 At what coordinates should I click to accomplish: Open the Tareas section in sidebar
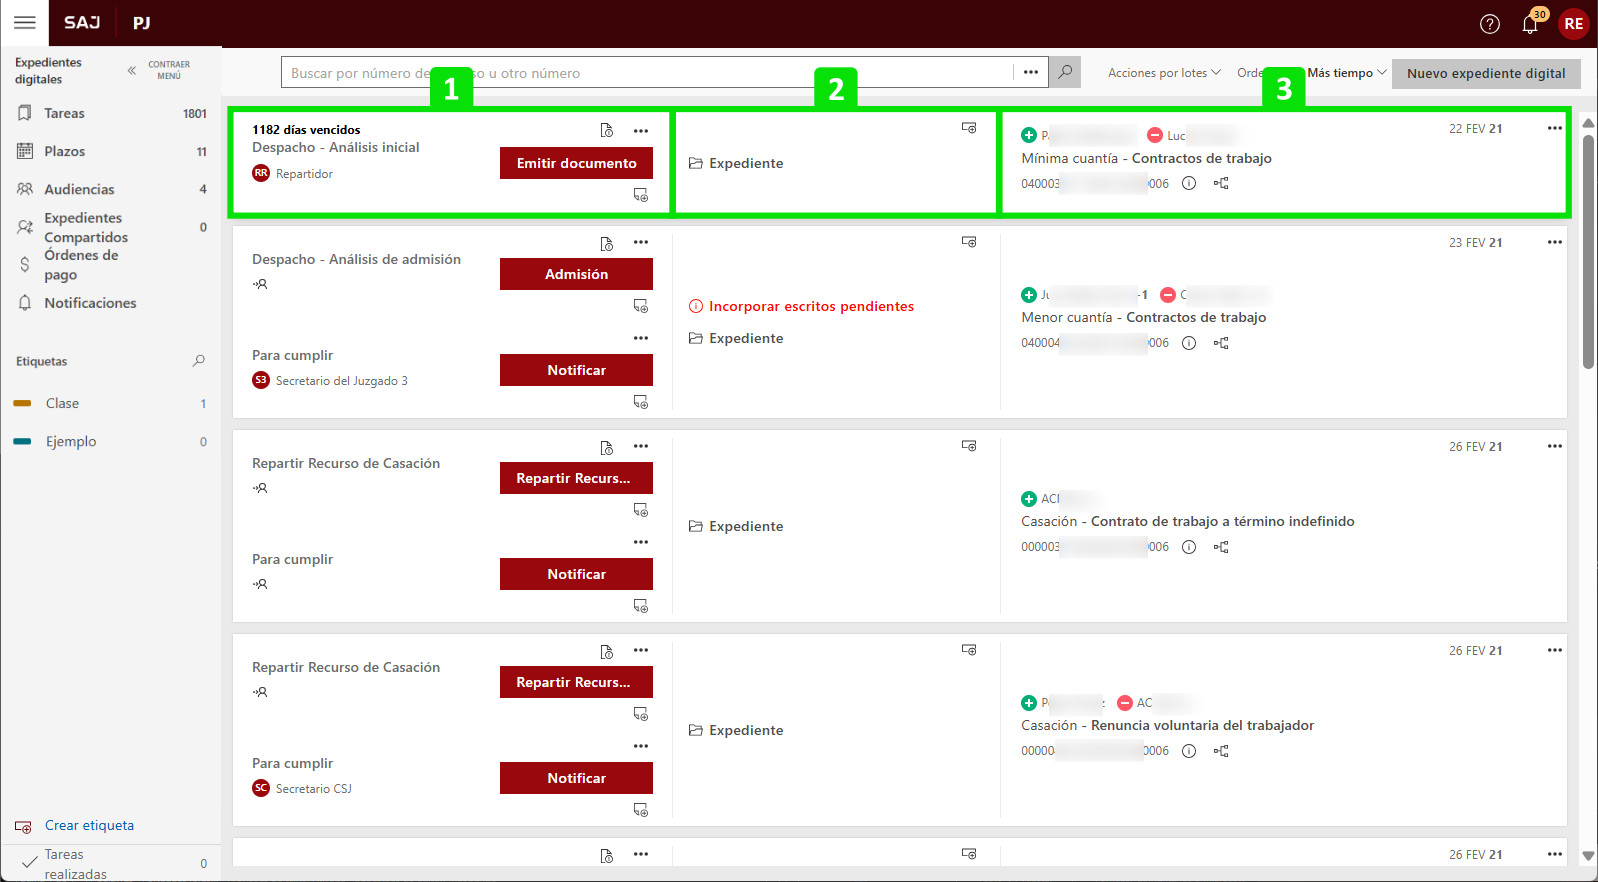(x=64, y=113)
